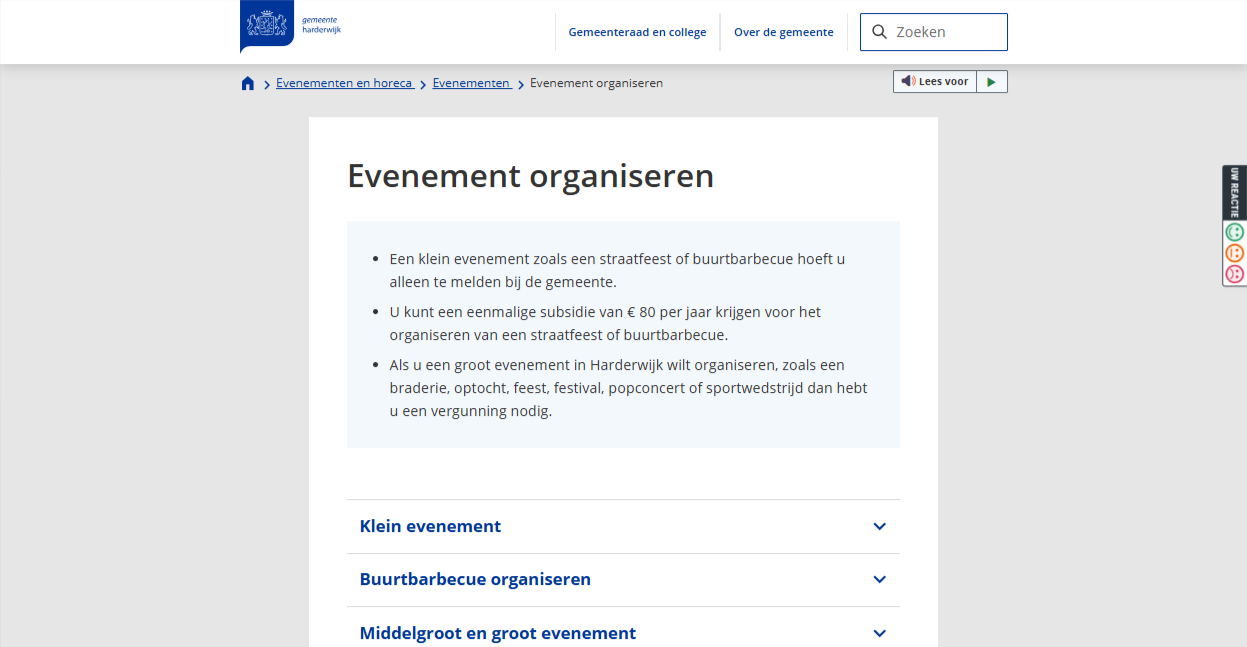
Task: Click the magnifier icon in search box
Action: [x=879, y=32]
